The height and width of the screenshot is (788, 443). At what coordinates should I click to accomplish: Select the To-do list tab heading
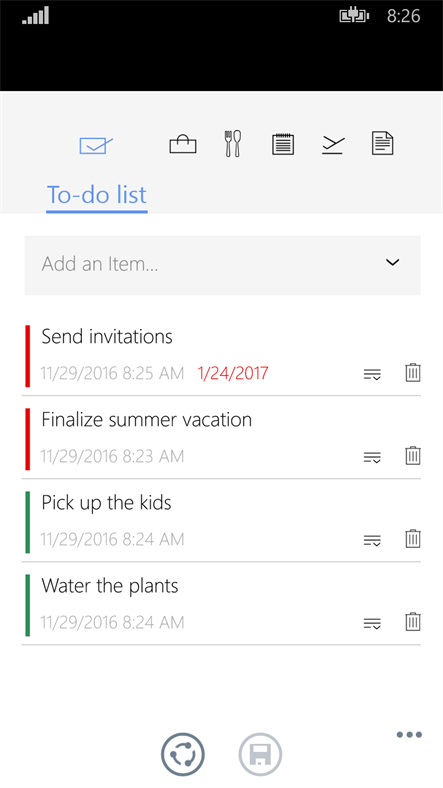(96, 195)
